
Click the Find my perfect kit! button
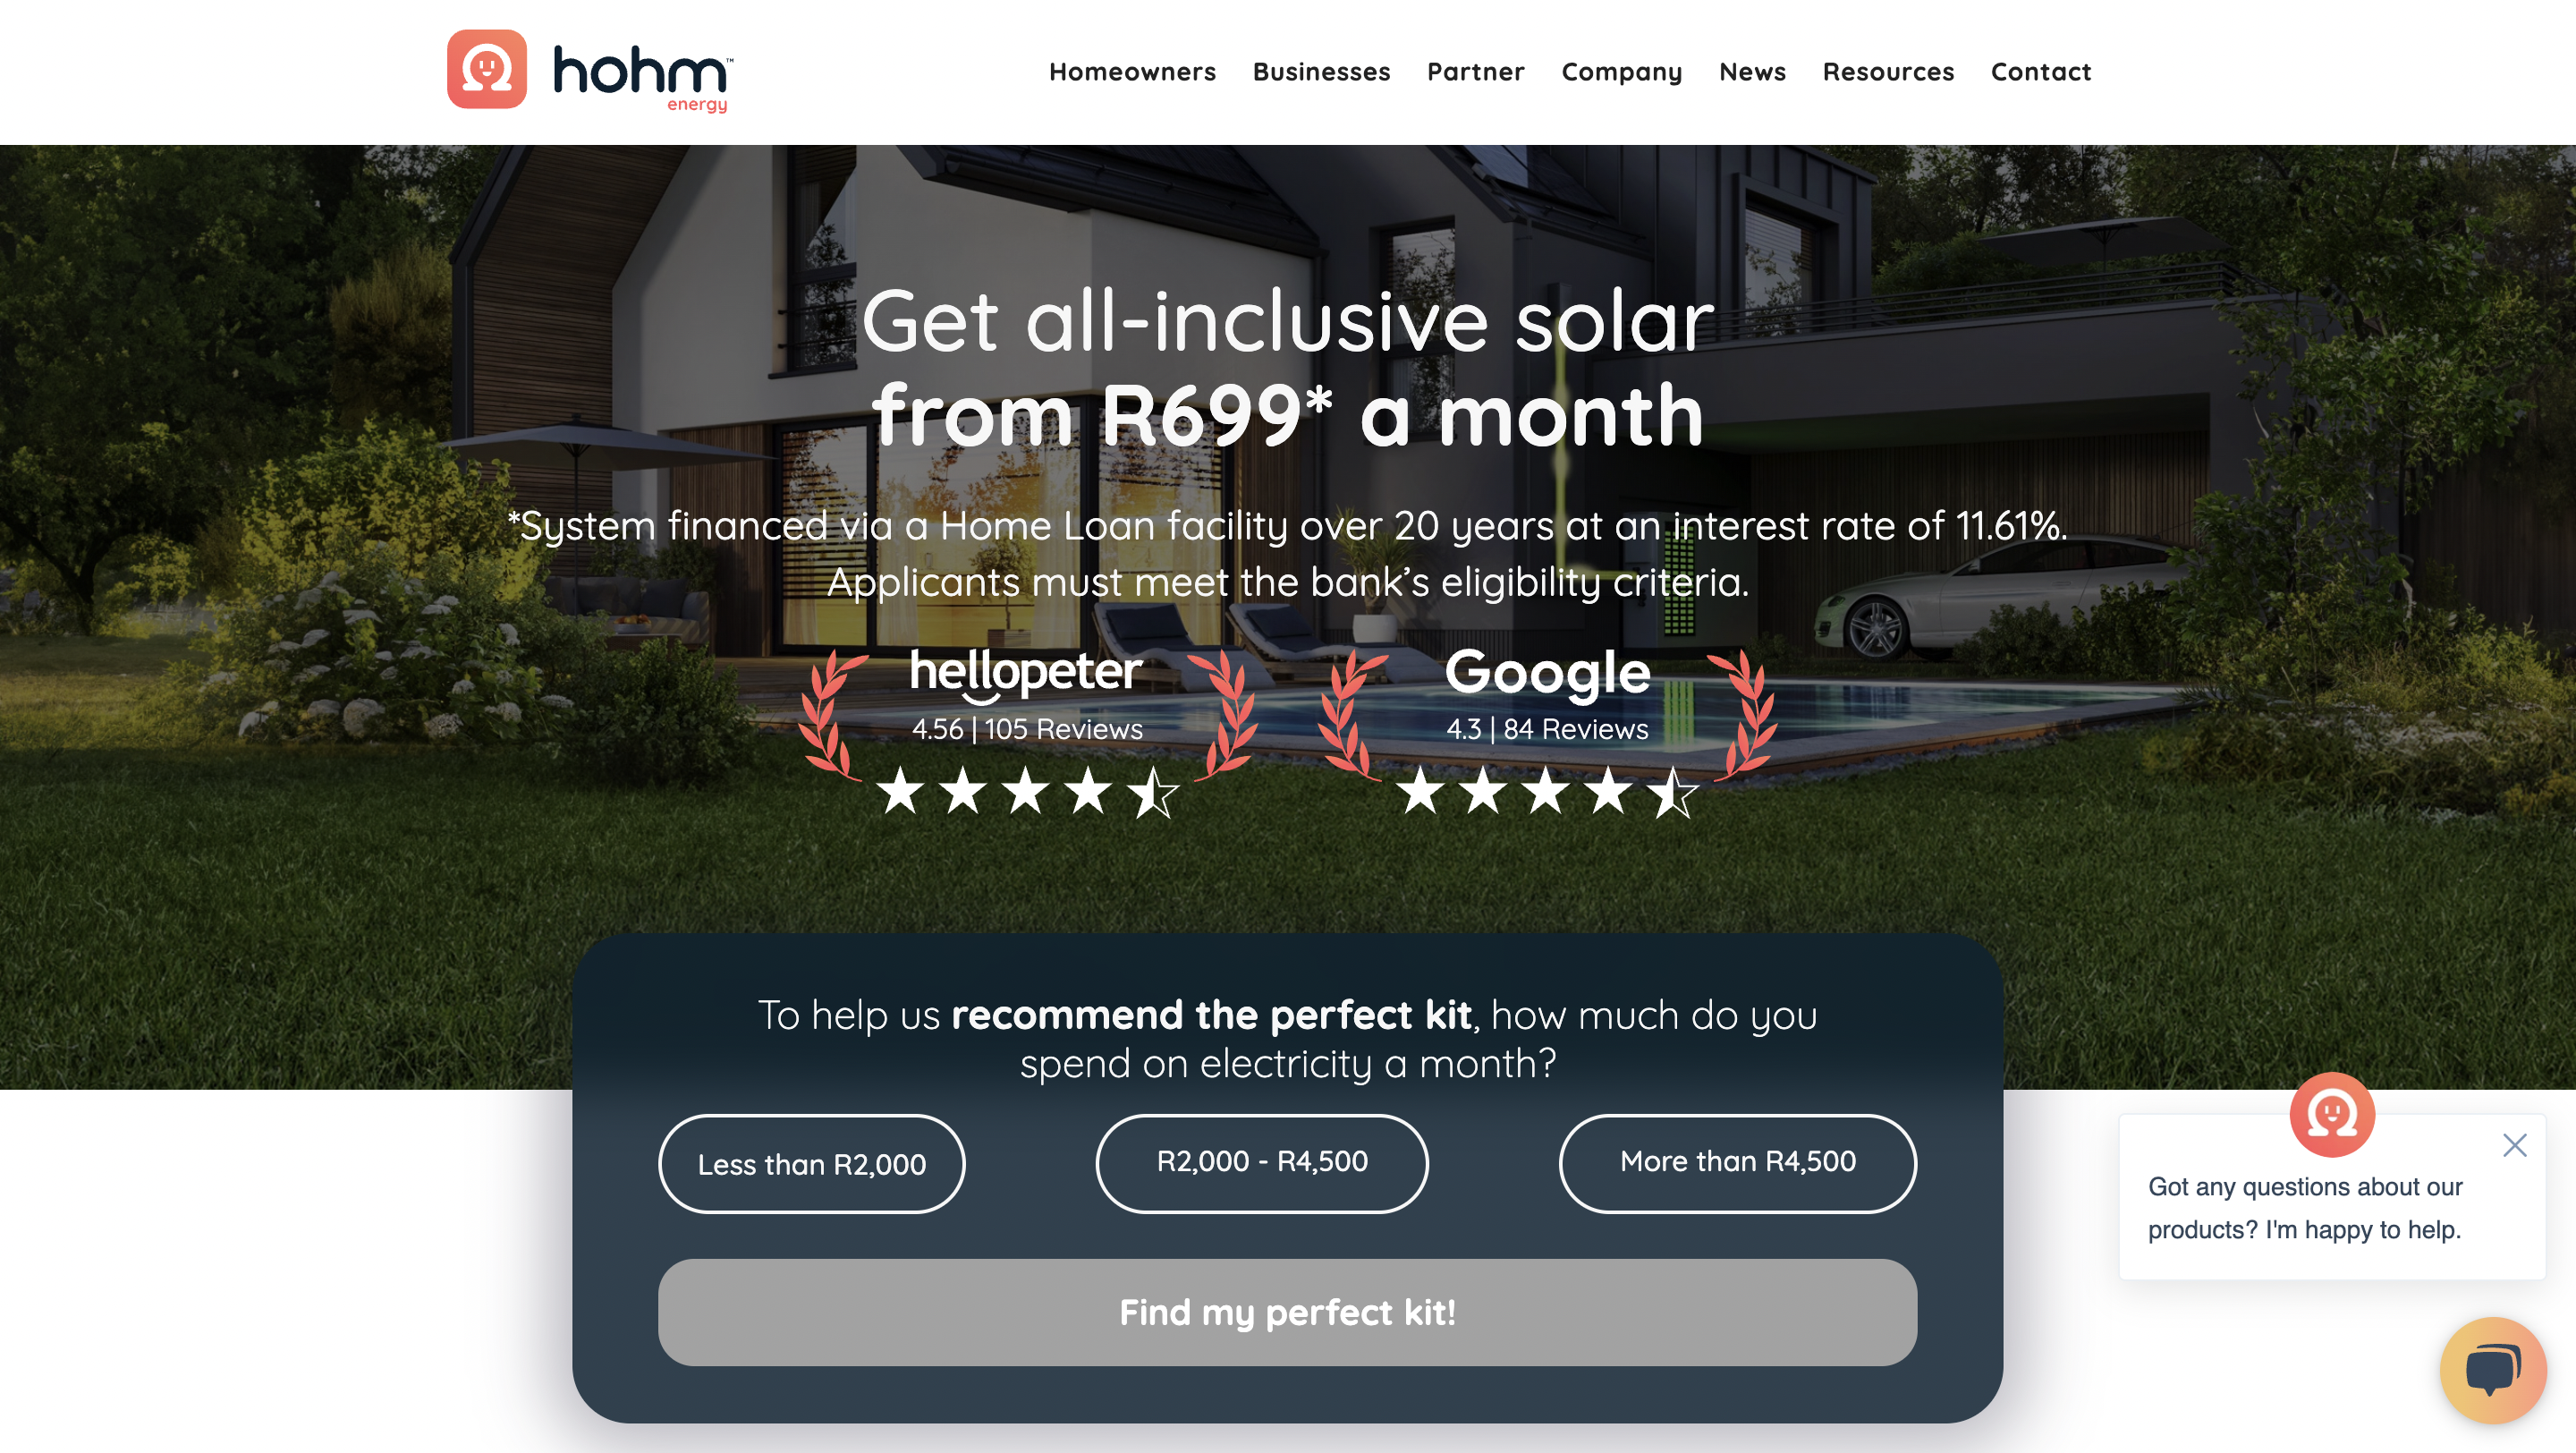click(x=1287, y=1312)
